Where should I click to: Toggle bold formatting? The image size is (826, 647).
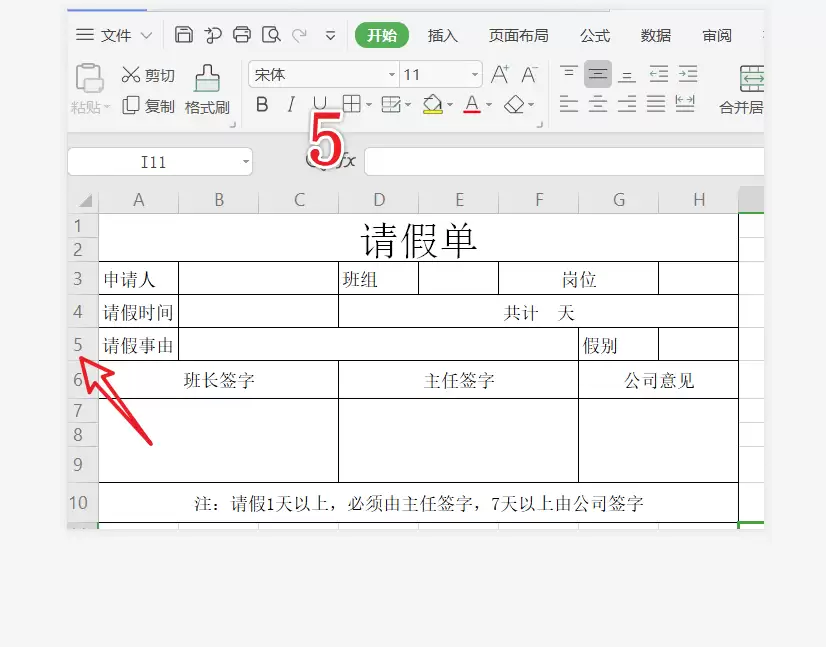[x=261, y=103]
